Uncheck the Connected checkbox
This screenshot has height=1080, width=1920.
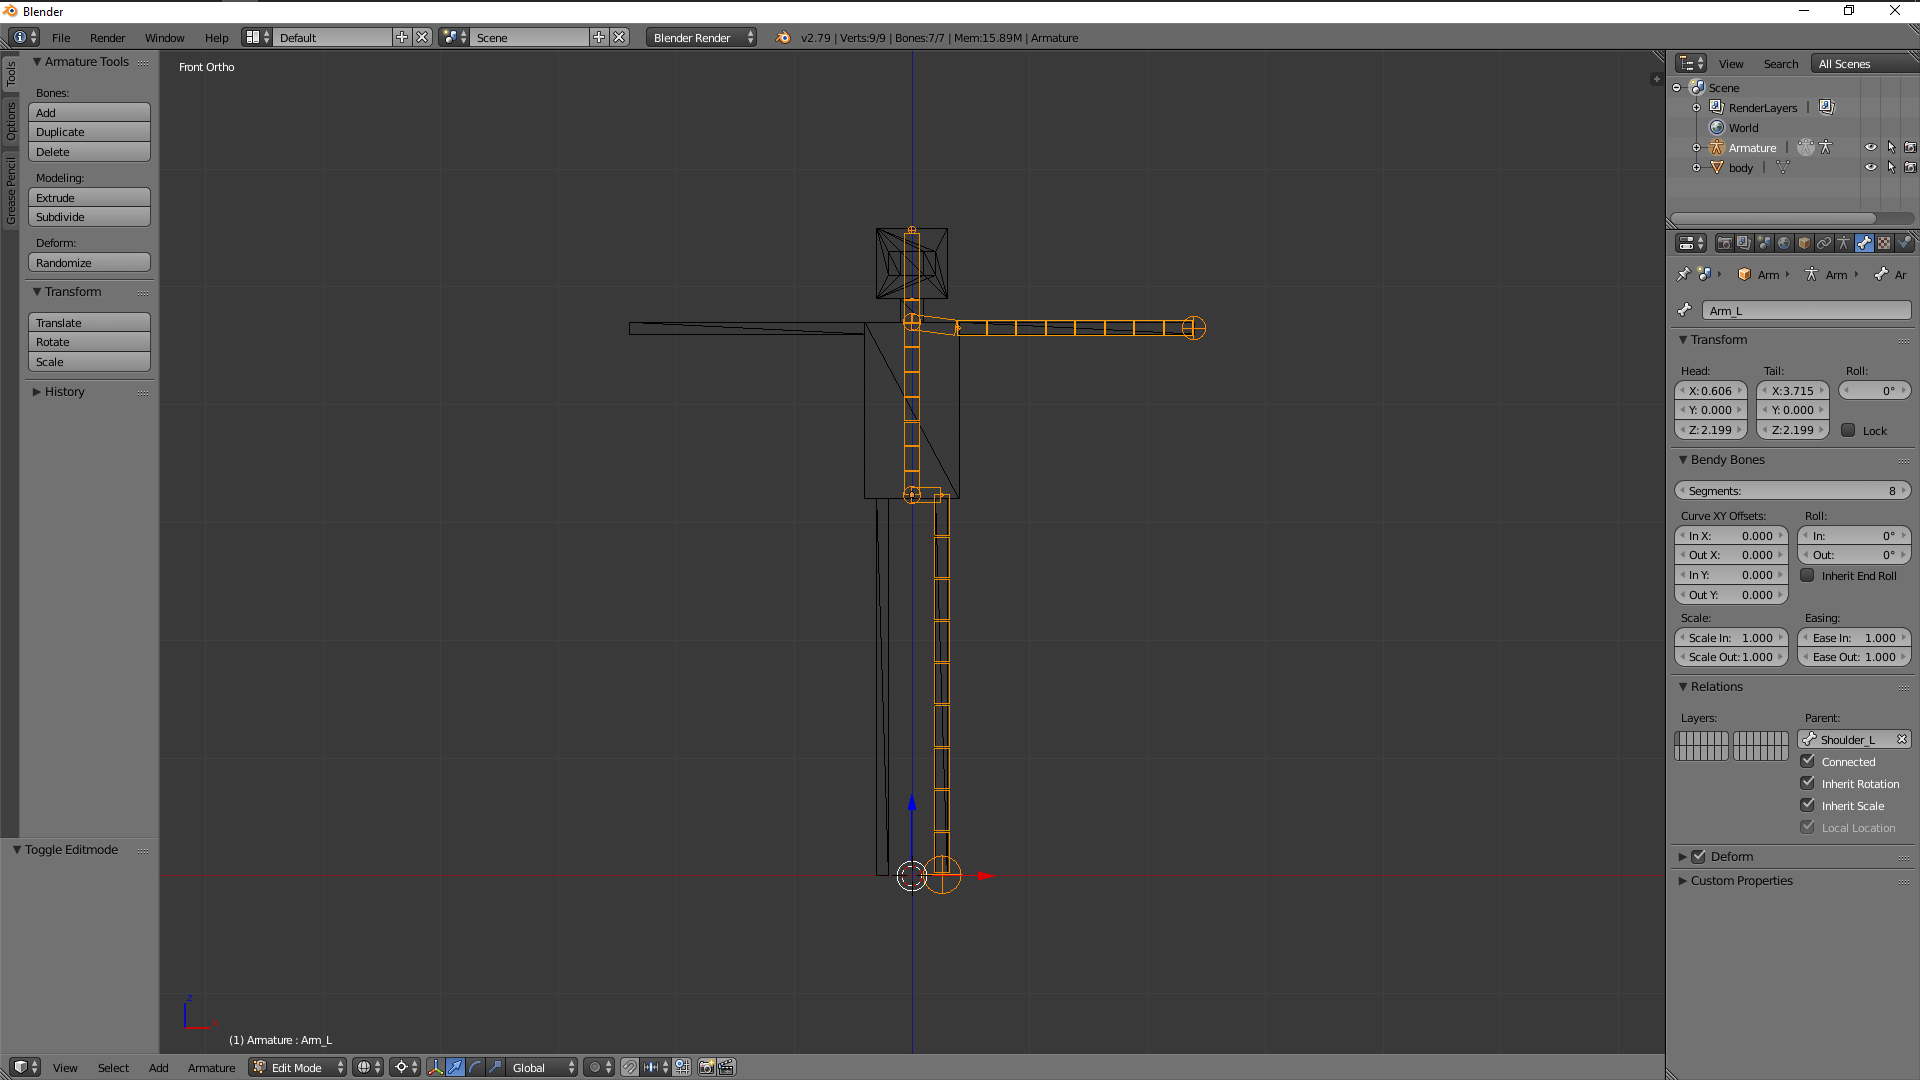[1808, 761]
